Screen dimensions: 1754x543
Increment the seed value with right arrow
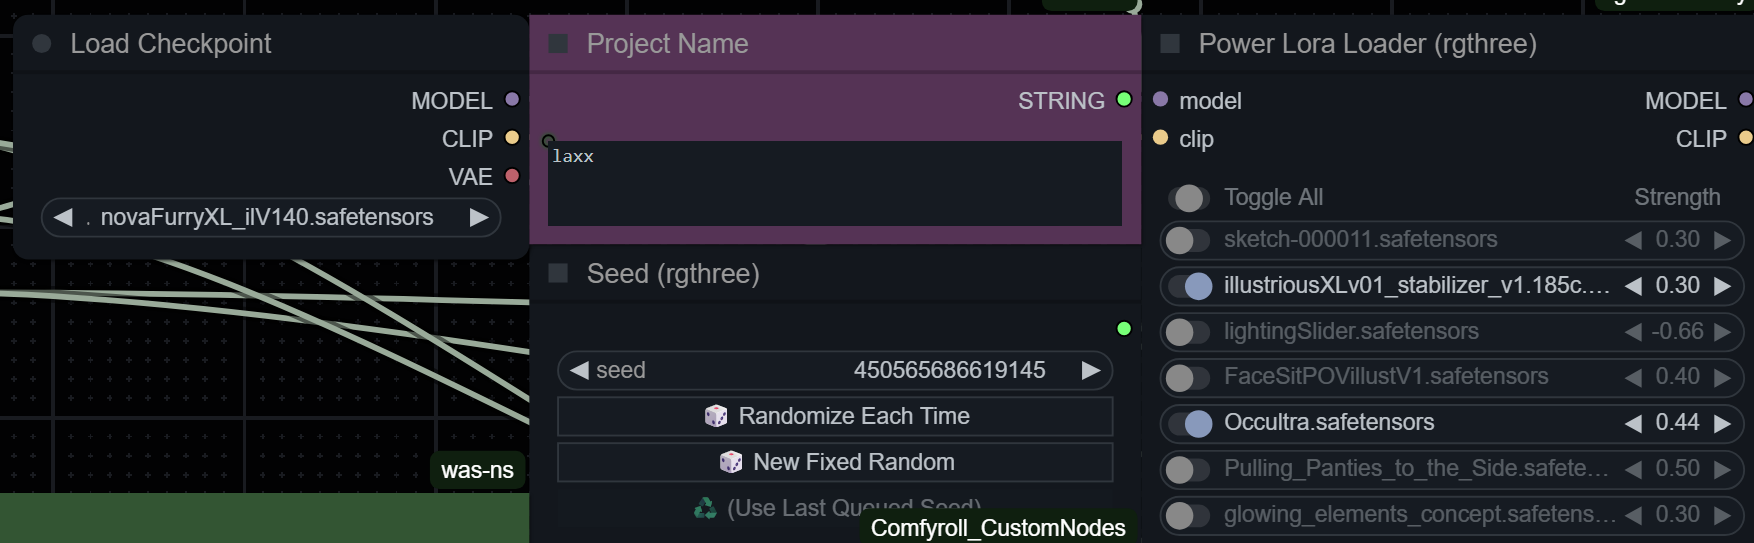point(1091,371)
